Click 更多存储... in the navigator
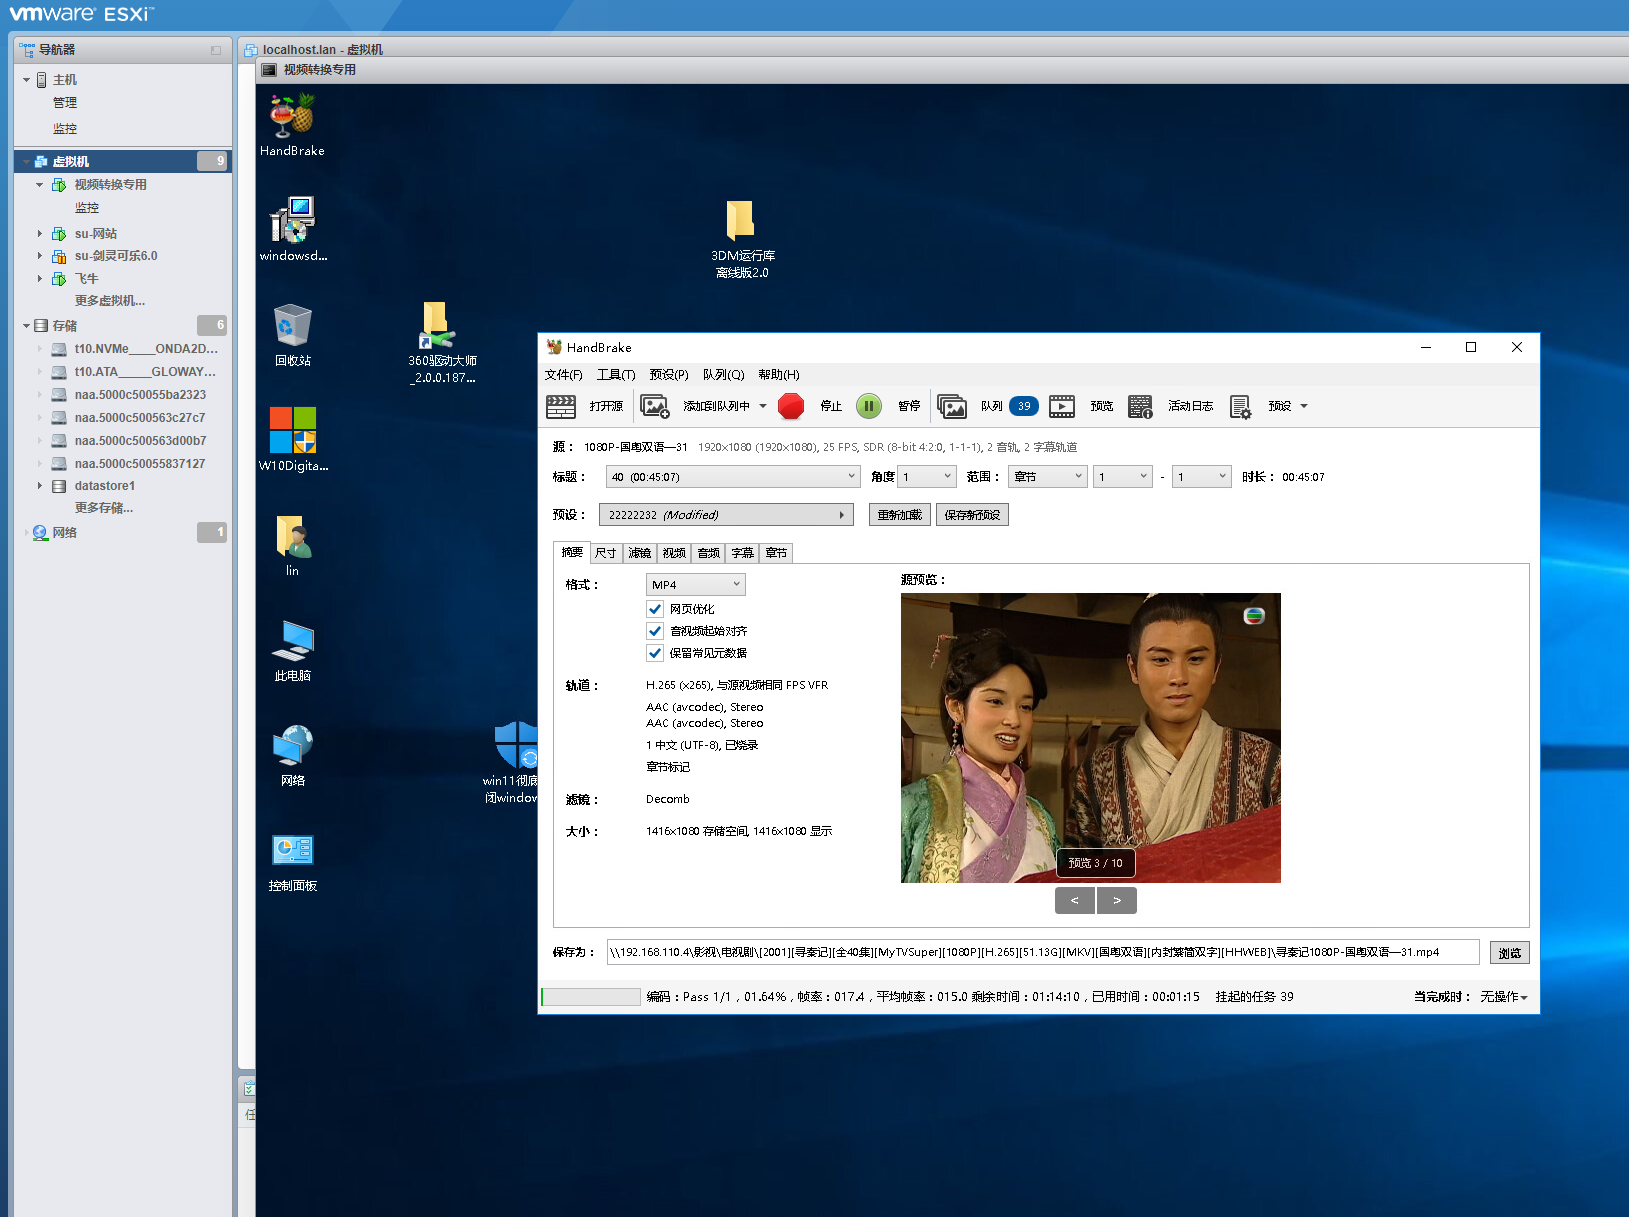Screen dimensions: 1629x1217 (104, 508)
